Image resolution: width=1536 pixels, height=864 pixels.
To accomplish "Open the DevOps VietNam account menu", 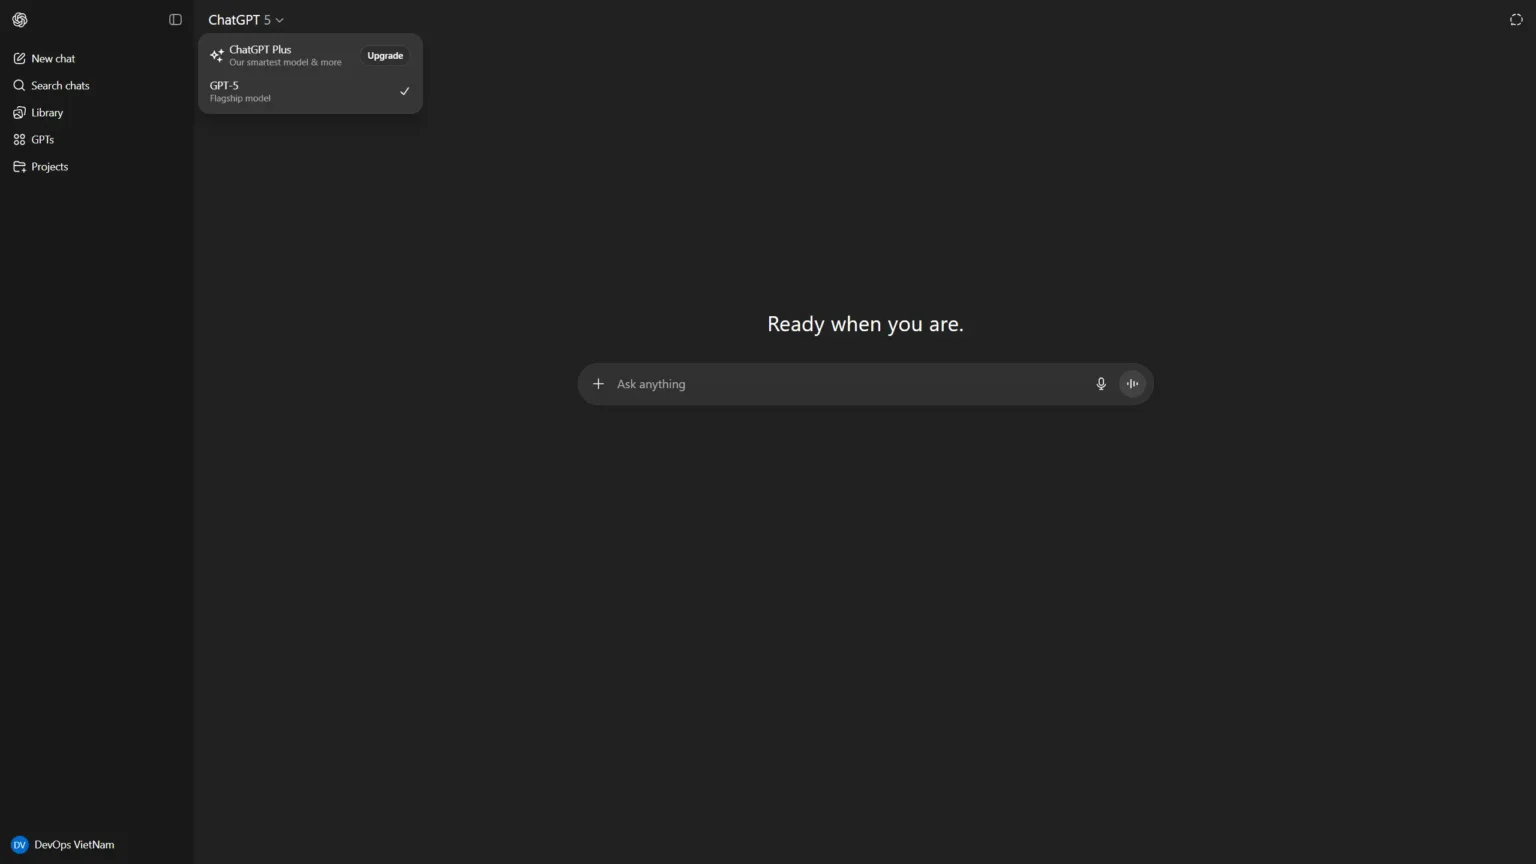I will (x=74, y=845).
